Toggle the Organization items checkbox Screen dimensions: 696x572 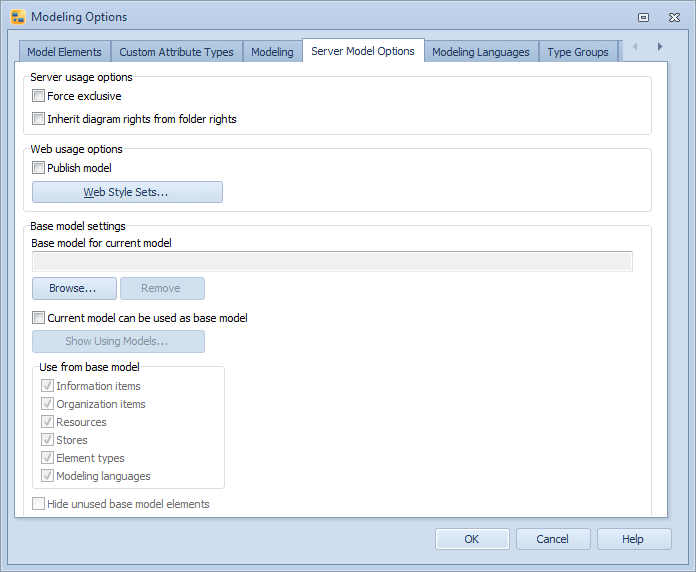tap(47, 404)
